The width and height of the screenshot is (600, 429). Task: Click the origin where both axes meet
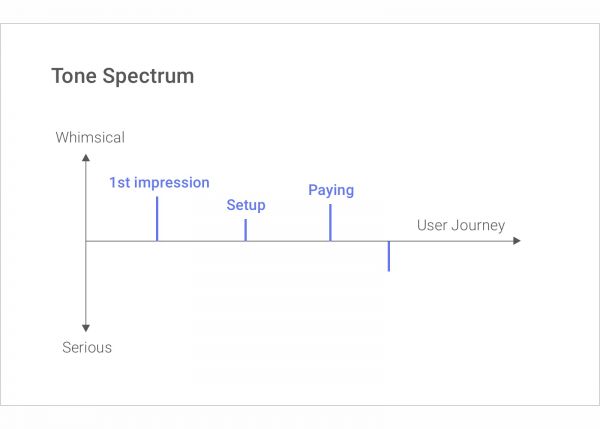86,241
